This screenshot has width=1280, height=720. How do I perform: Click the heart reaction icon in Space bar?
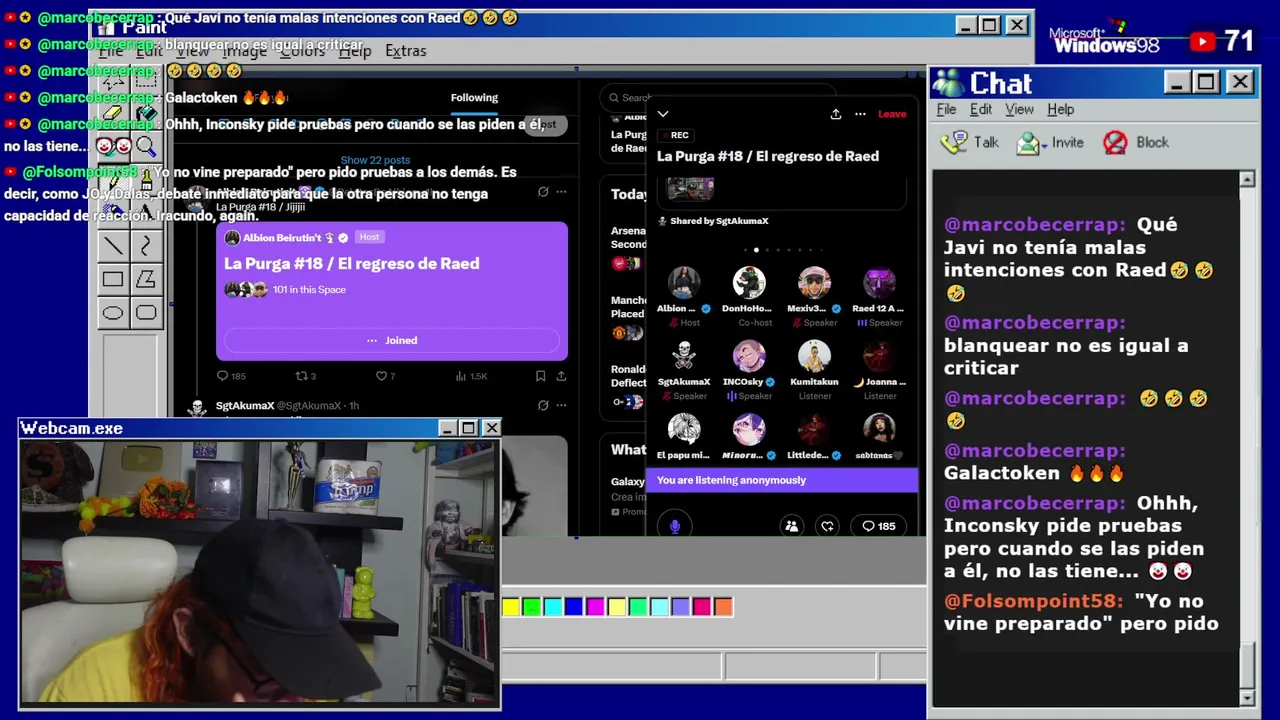click(x=827, y=526)
